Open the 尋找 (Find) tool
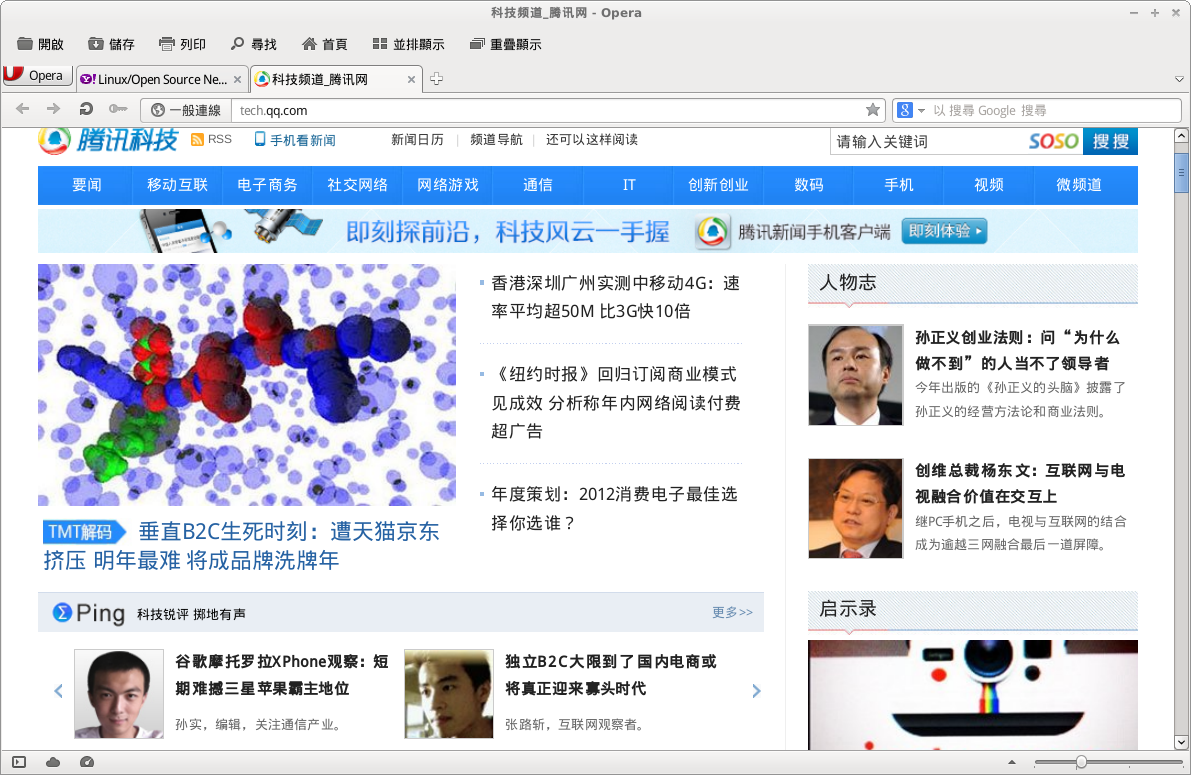This screenshot has height=775, width=1191. coord(254,44)
